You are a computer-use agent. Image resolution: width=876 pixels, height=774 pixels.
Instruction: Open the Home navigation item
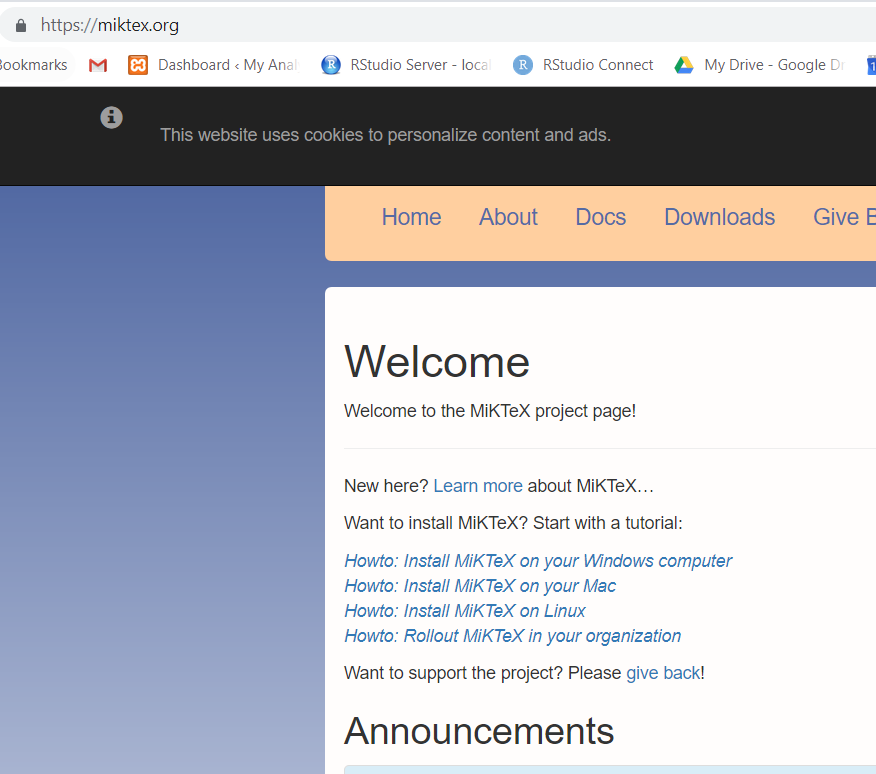(x=411, y=216)
